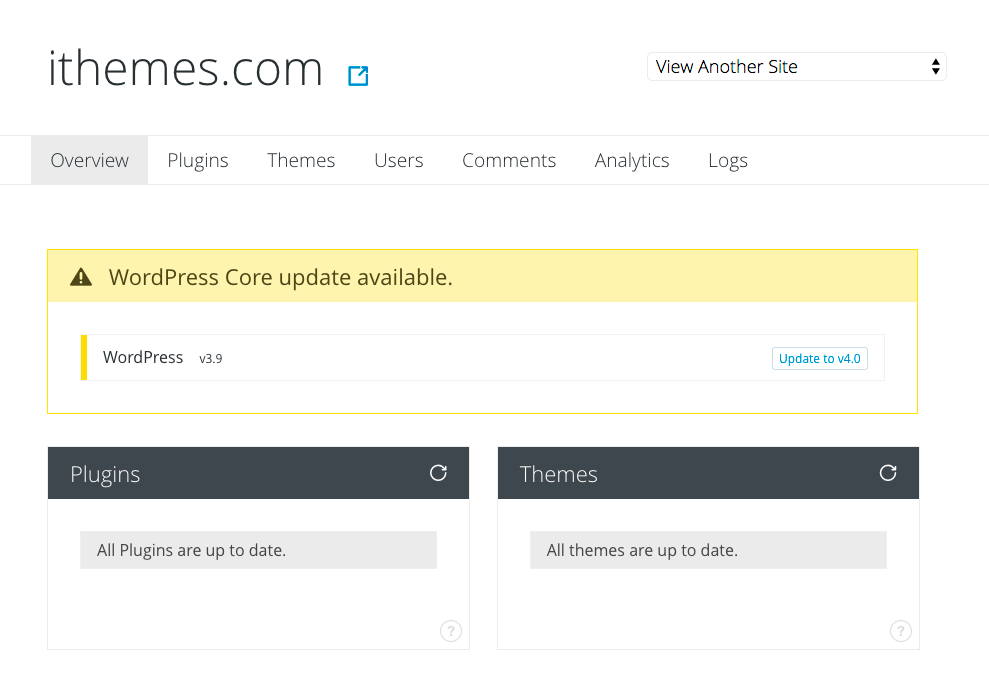989x675 pixels.
Task: Click the warning triangle icon
Action: tap(81, 277)
